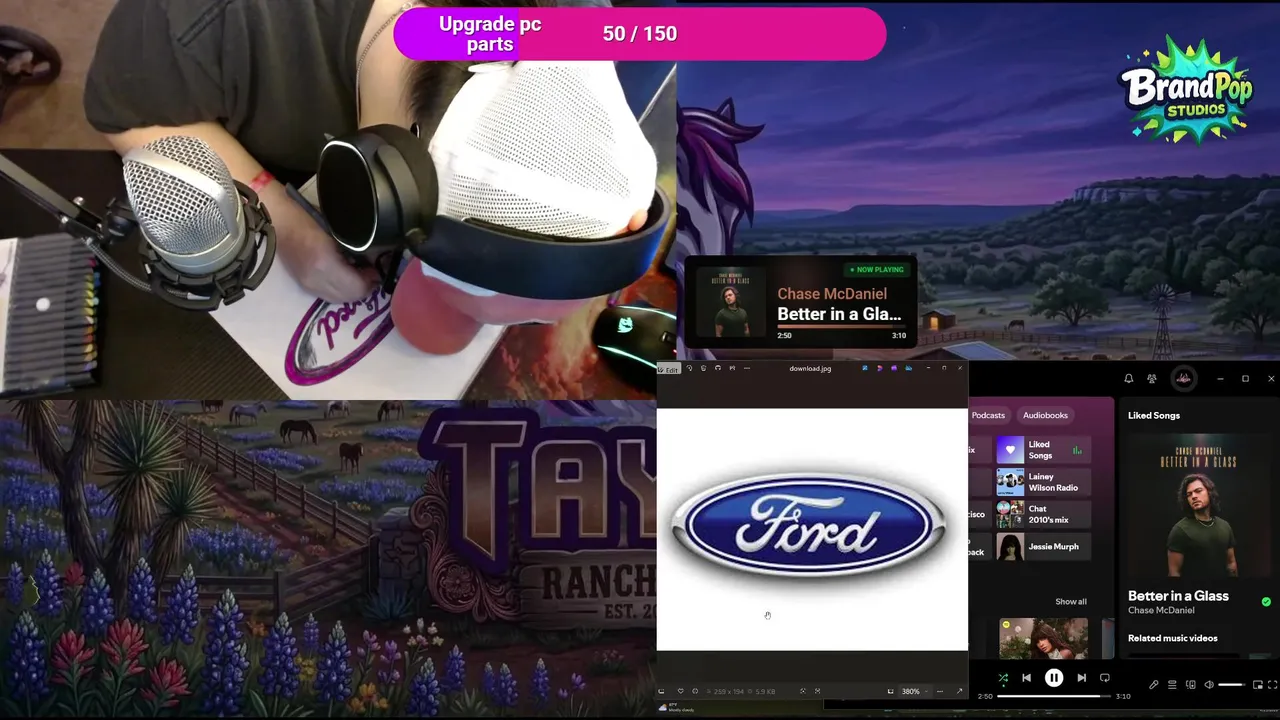Viewport: 1280px width, 720px height.
Task: Click Chase McDaniel artist name in Spotify panel
Action: tap(1161, 610)
